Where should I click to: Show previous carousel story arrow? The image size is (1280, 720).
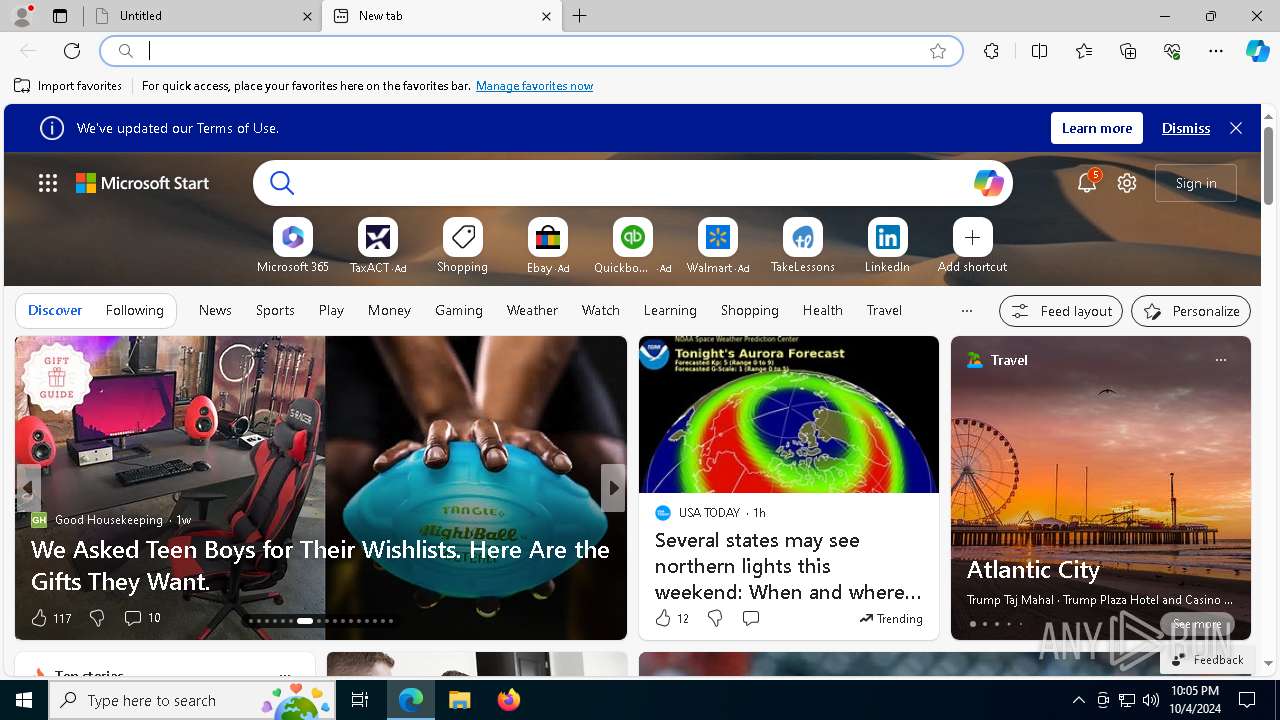tap(28, 488)
